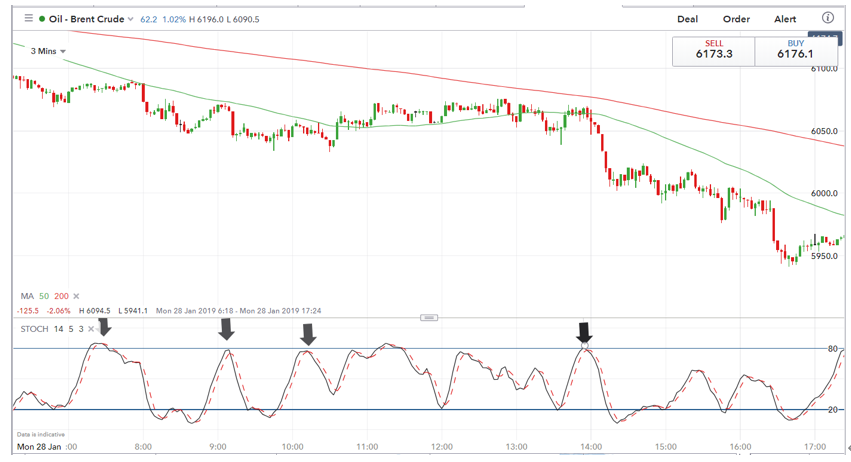Click the MA indicator label
The width and height of the screenshot is (851, 462).
click(x=27, y=296)
